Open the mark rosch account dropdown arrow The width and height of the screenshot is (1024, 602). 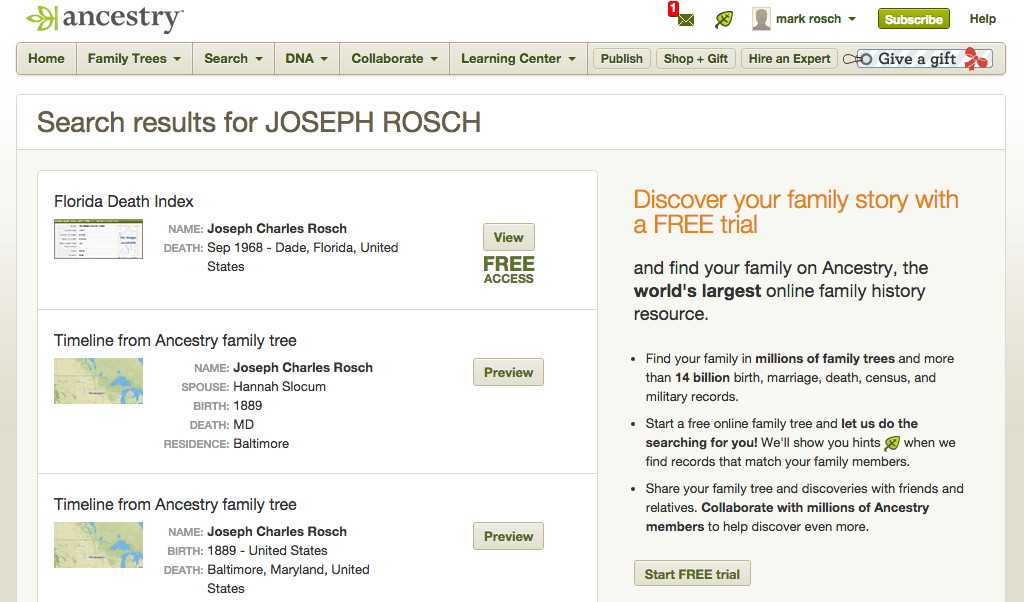(x=852, y=19)
